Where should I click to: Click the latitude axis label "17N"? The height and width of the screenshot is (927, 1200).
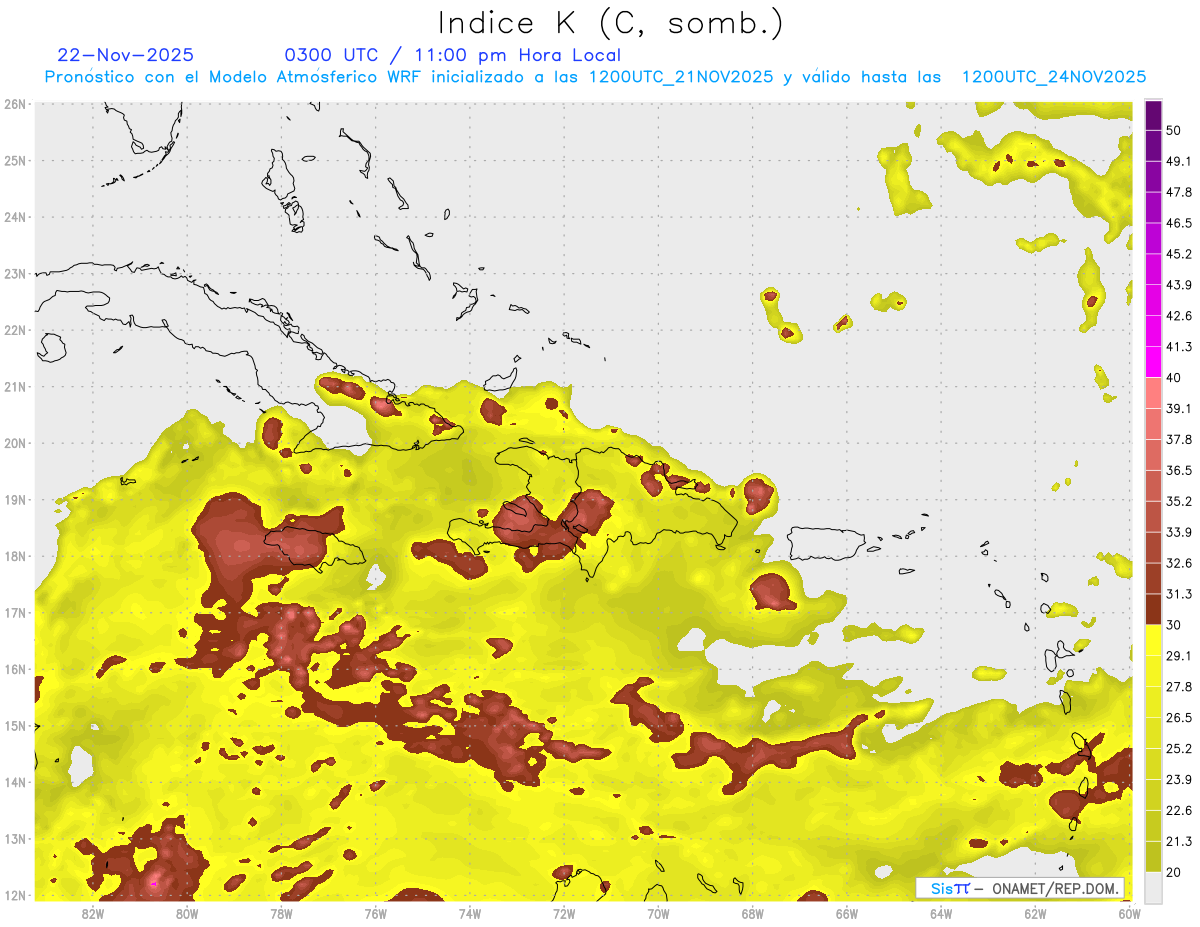15,613
